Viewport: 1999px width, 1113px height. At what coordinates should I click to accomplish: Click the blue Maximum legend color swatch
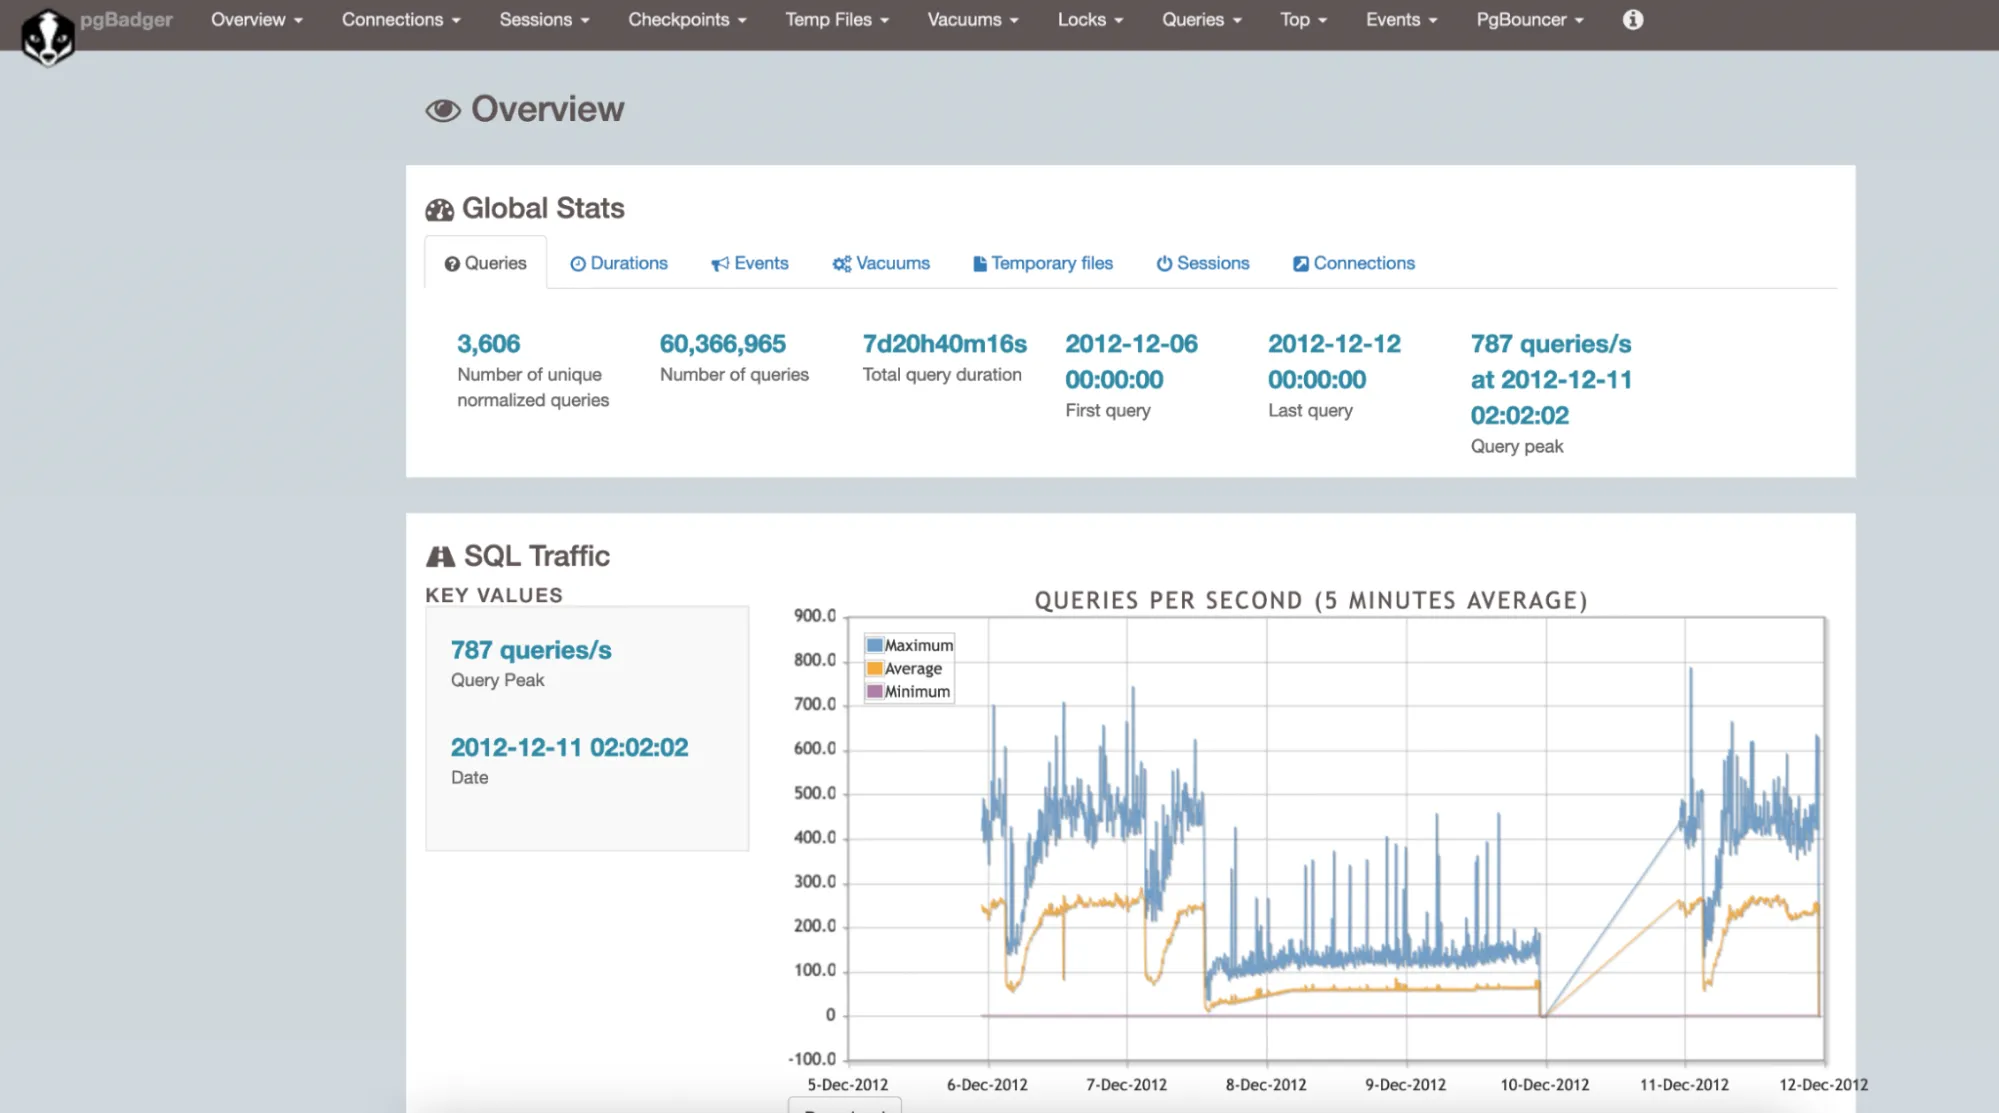point(875,646)
